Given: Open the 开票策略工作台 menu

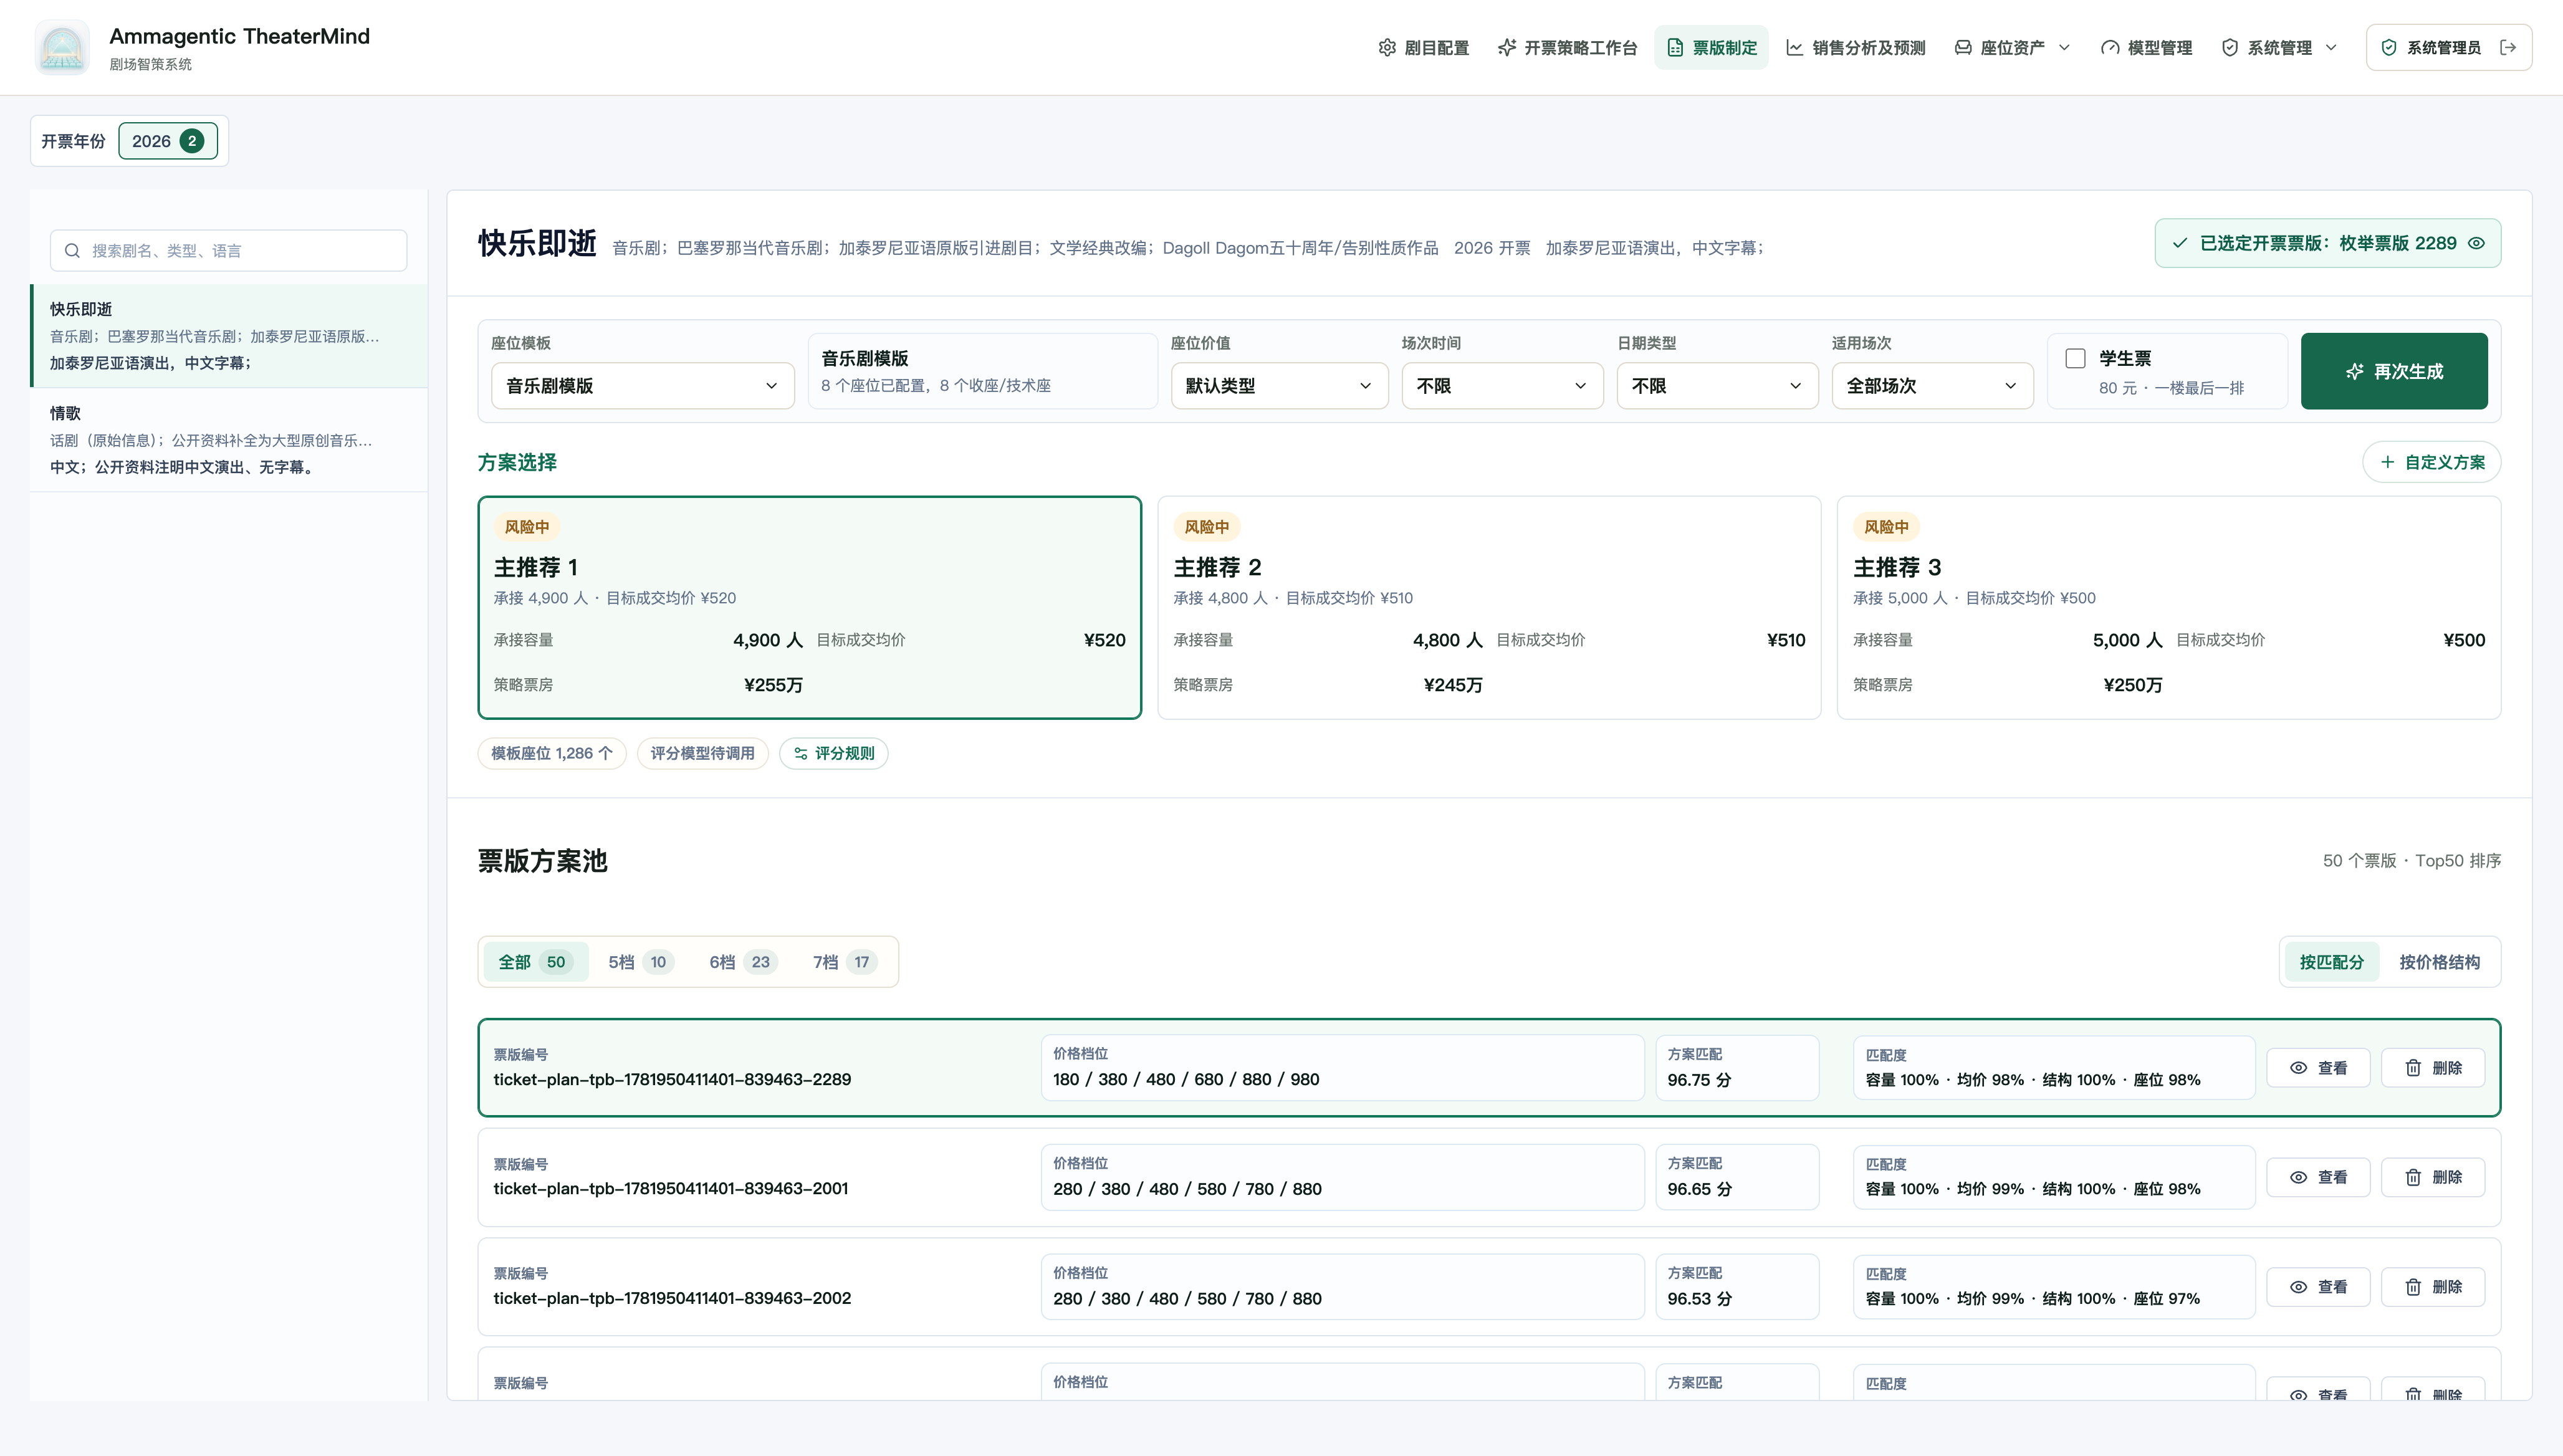Looking at the screenshot, I should [1567, 48].
